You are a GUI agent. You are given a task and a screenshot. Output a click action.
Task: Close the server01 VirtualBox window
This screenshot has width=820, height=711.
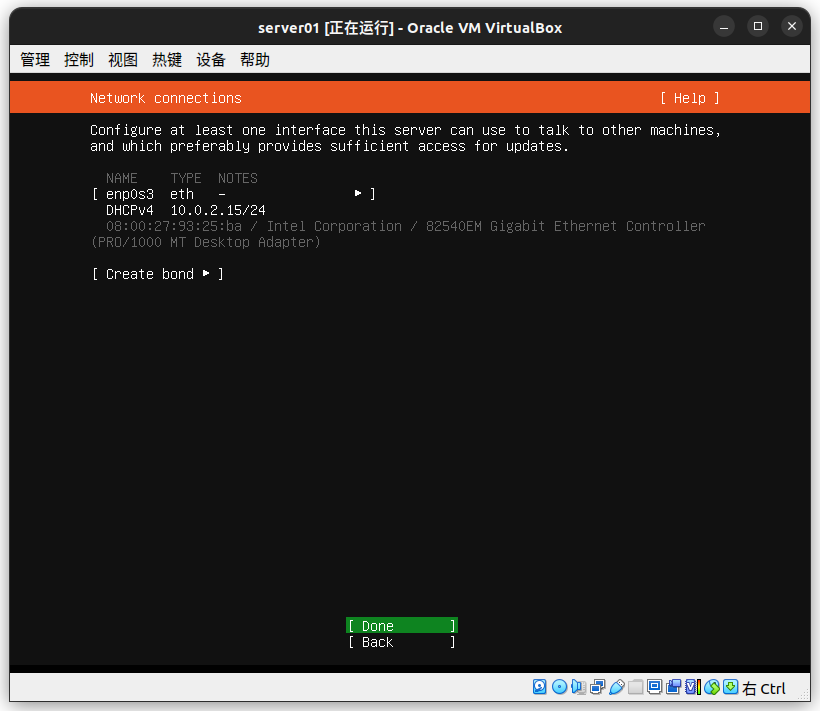792,26
